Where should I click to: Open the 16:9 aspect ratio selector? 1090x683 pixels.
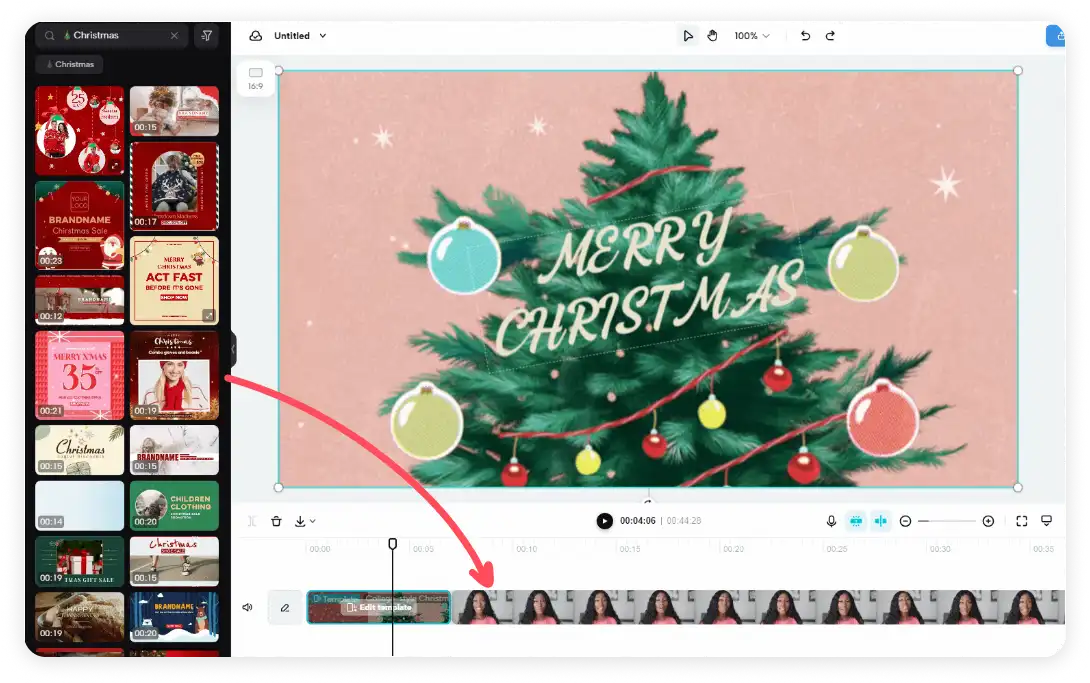click(x=256, y=79)
